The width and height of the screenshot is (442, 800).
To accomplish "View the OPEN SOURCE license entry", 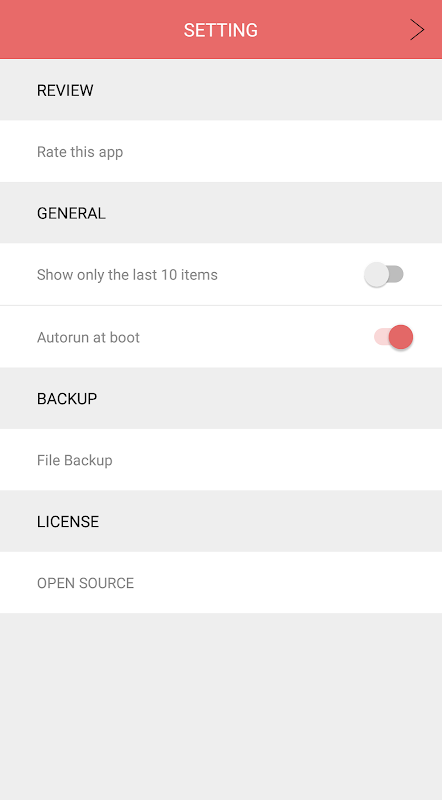I will (221, 583).
